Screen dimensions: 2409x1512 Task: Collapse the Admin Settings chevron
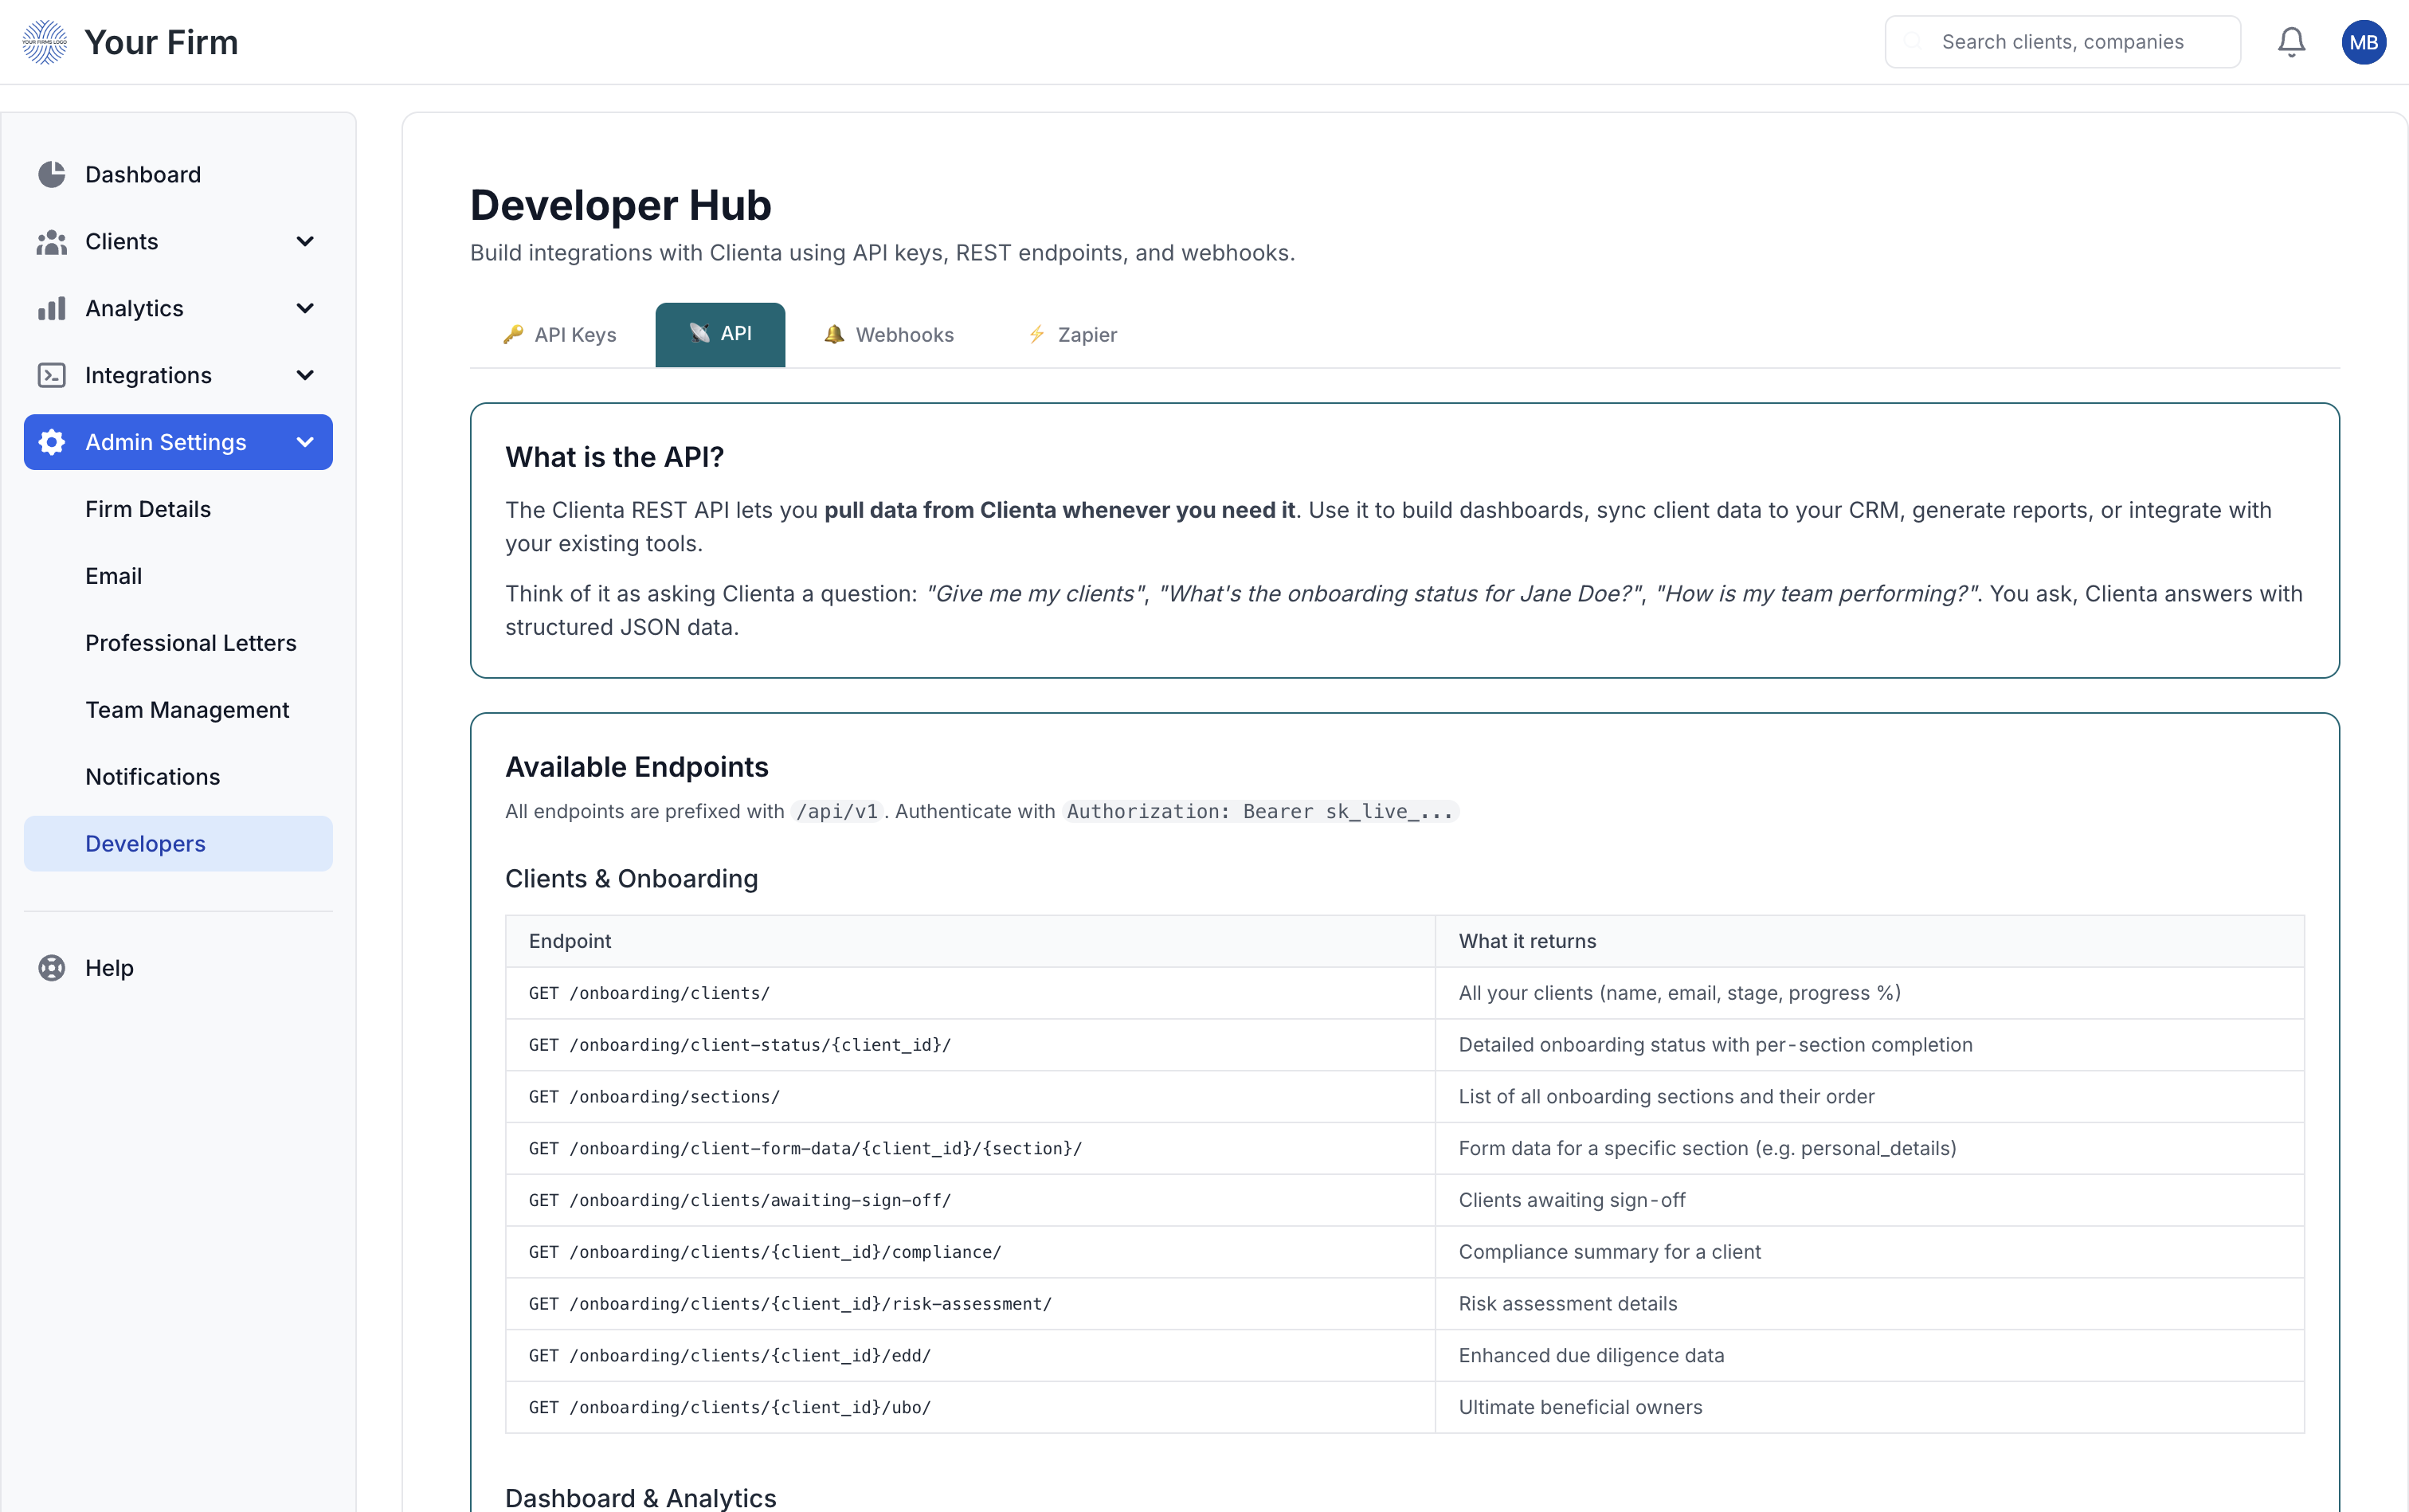[305, 442]
